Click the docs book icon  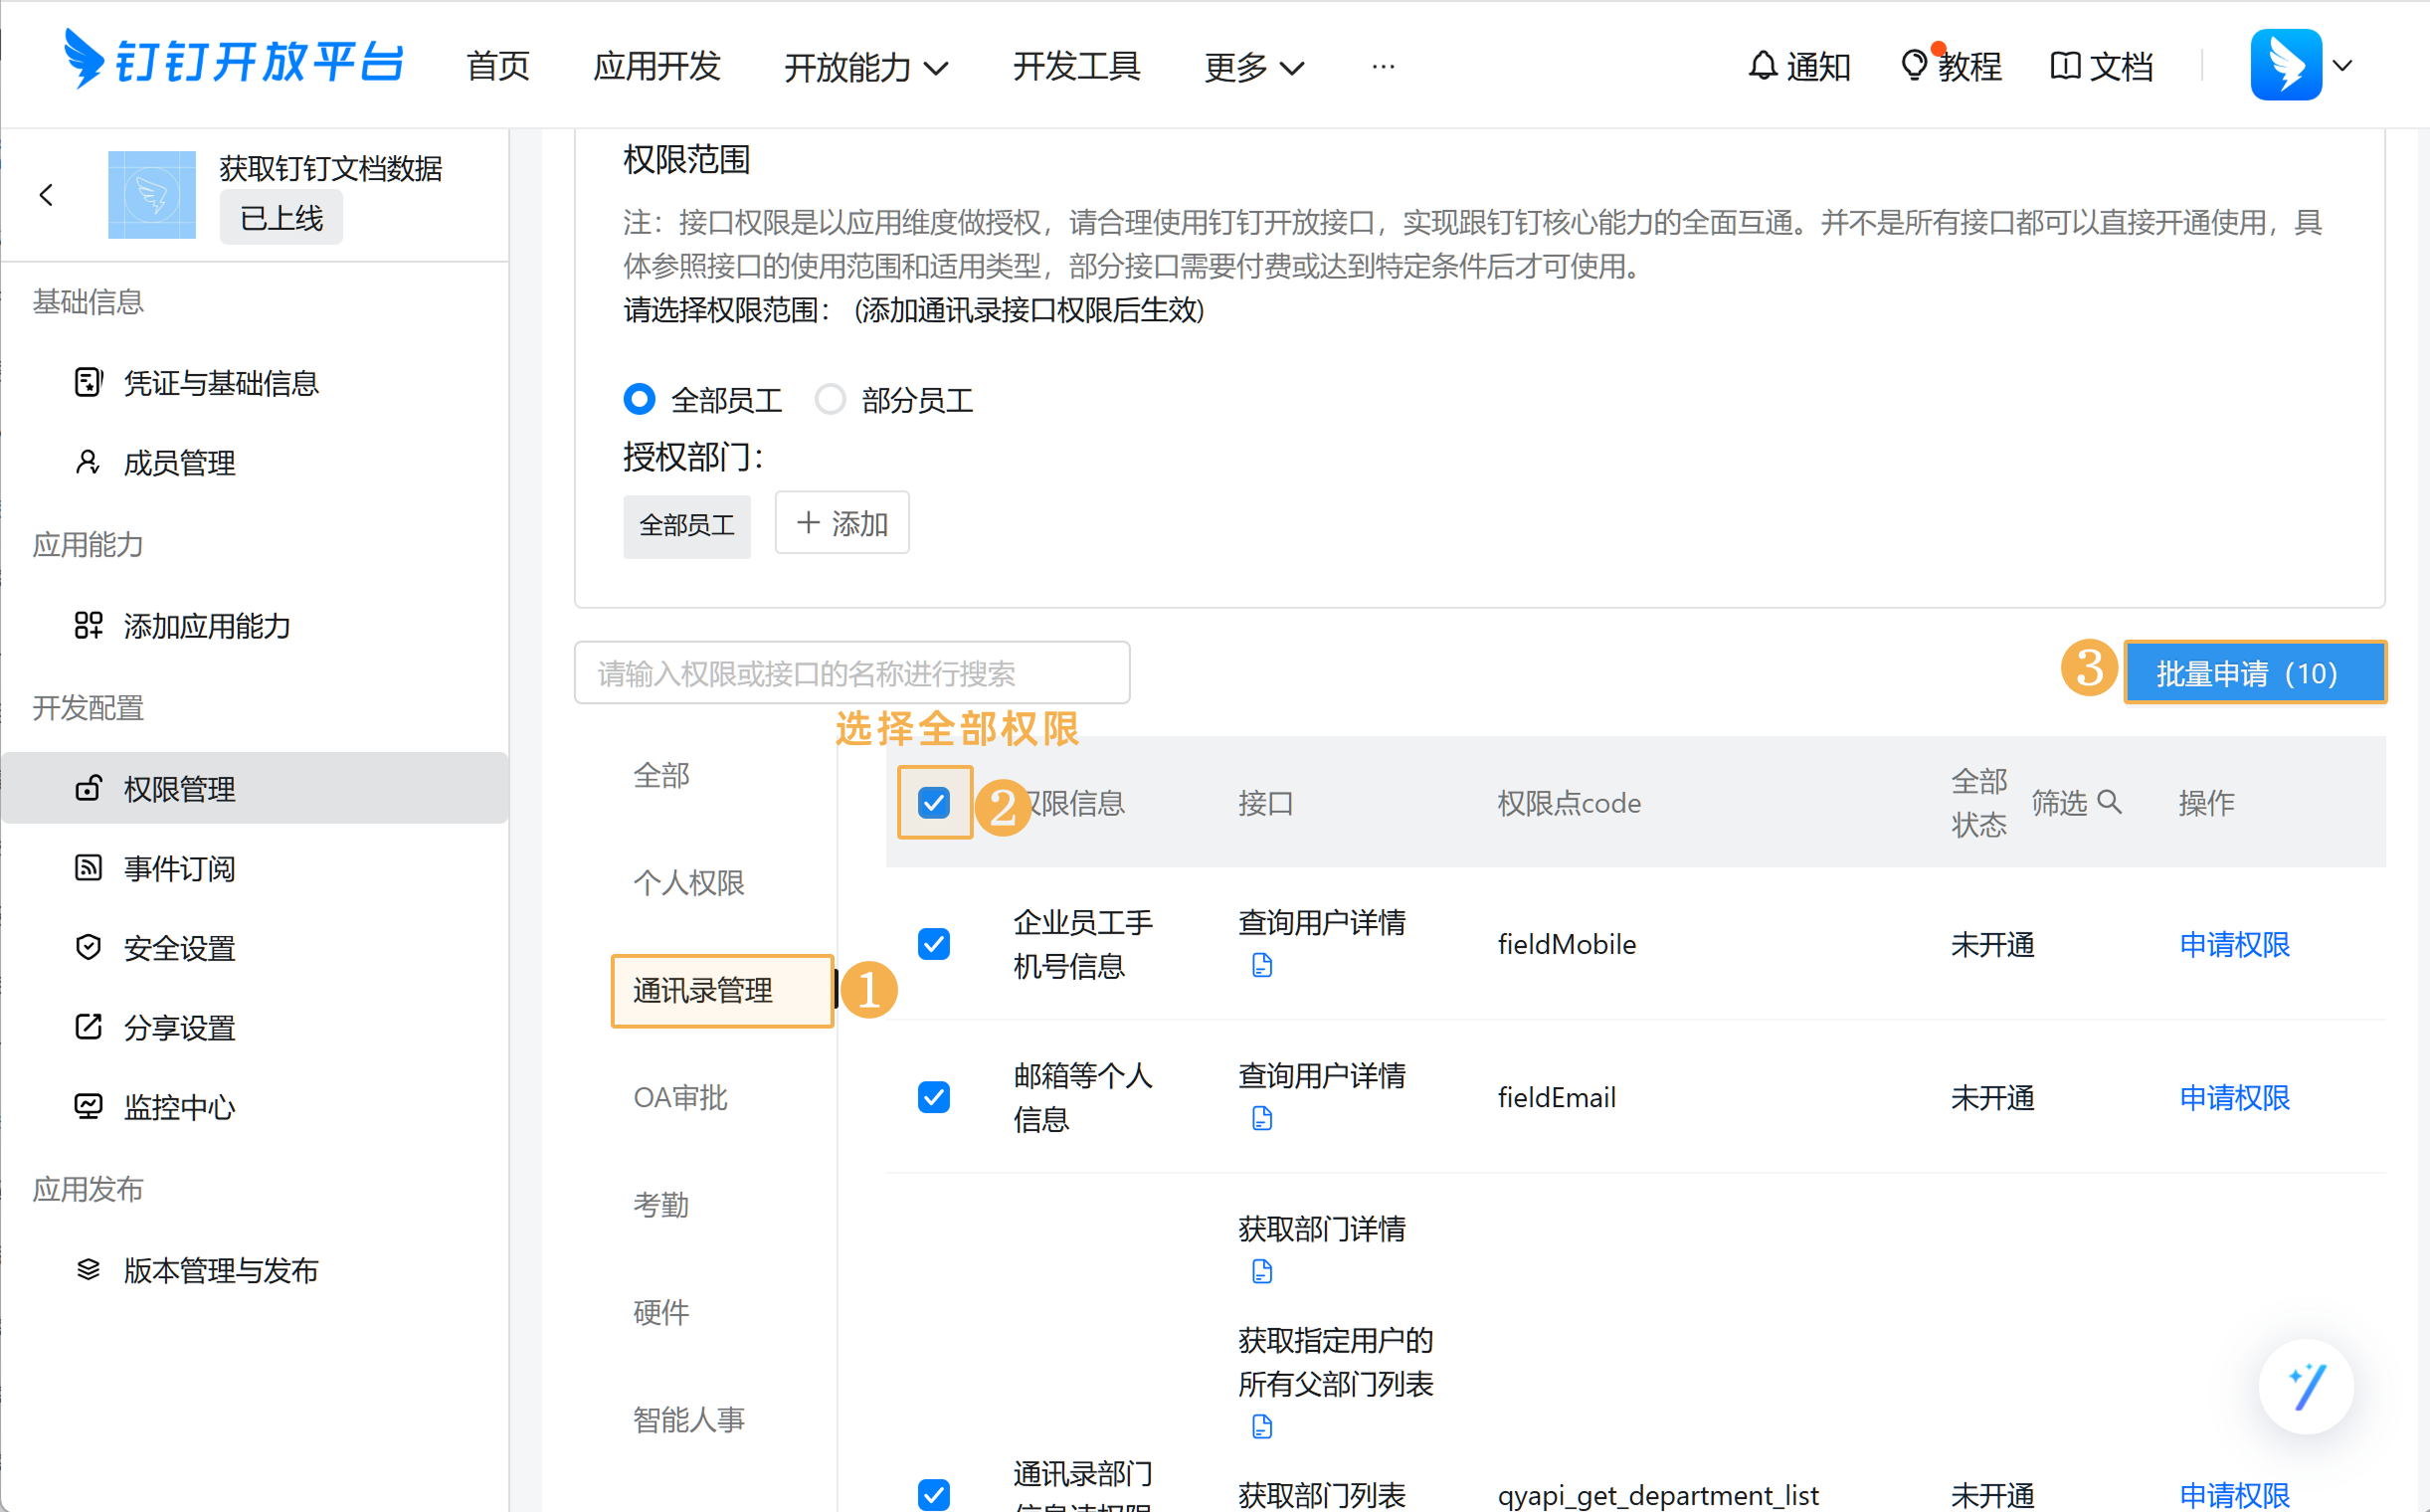pyautogui.click(x=2064, y=66)
